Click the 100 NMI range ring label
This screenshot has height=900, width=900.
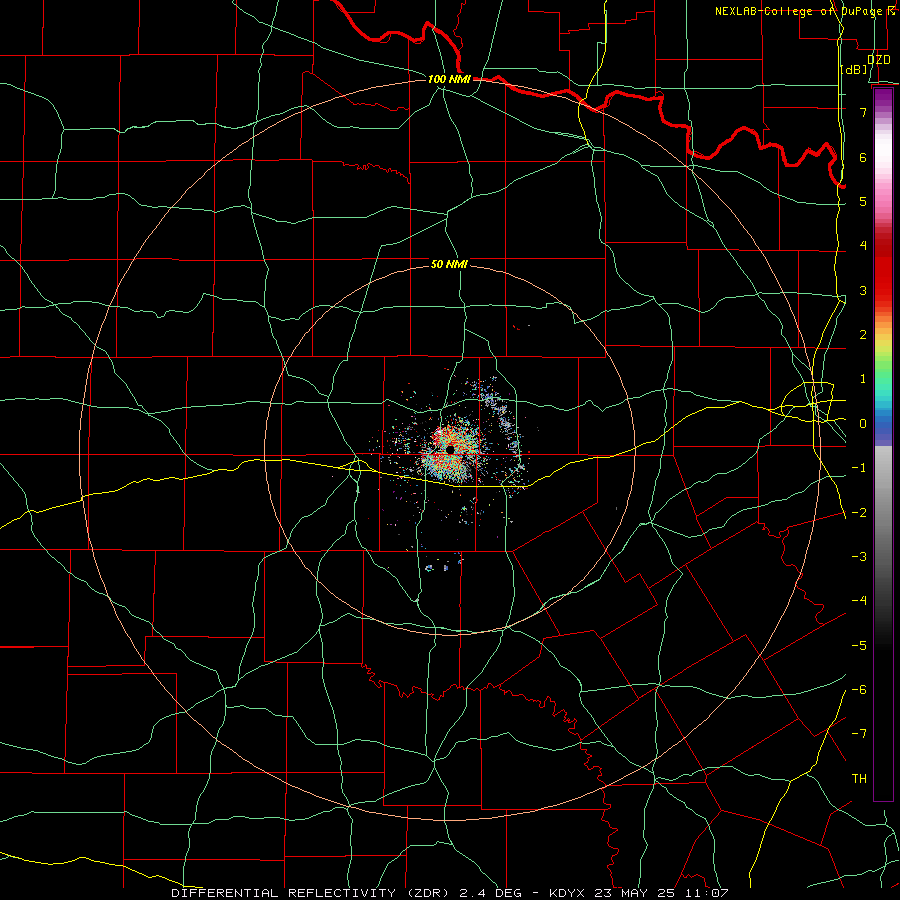(449, 79)
